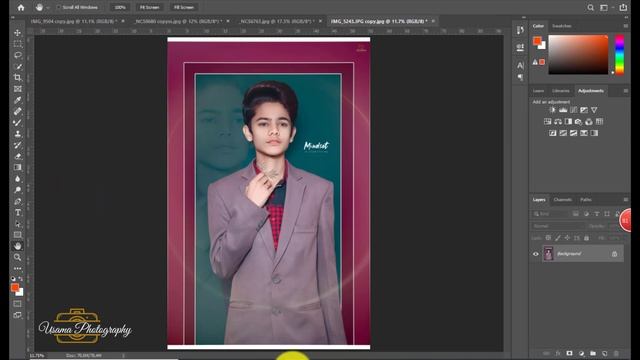The height and width of the screenshot is (360, 640).
Task: Select the Crop tool
Action: click(18, 77)
